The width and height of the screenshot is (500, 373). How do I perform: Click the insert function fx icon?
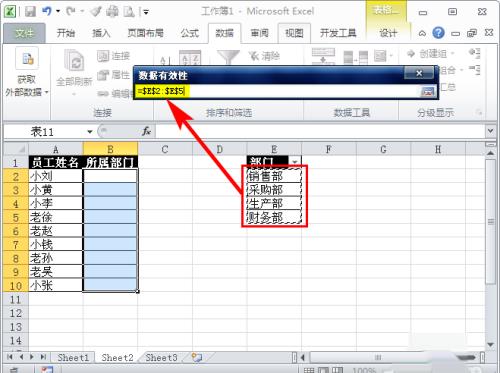(x=146, y=131)
